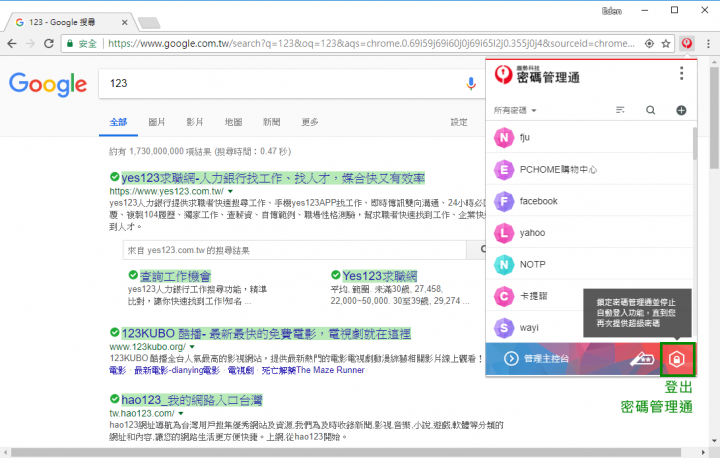720x458 pixels.
Task: Open the yes123求職網 search result link
Action: [x=273, y=178]
